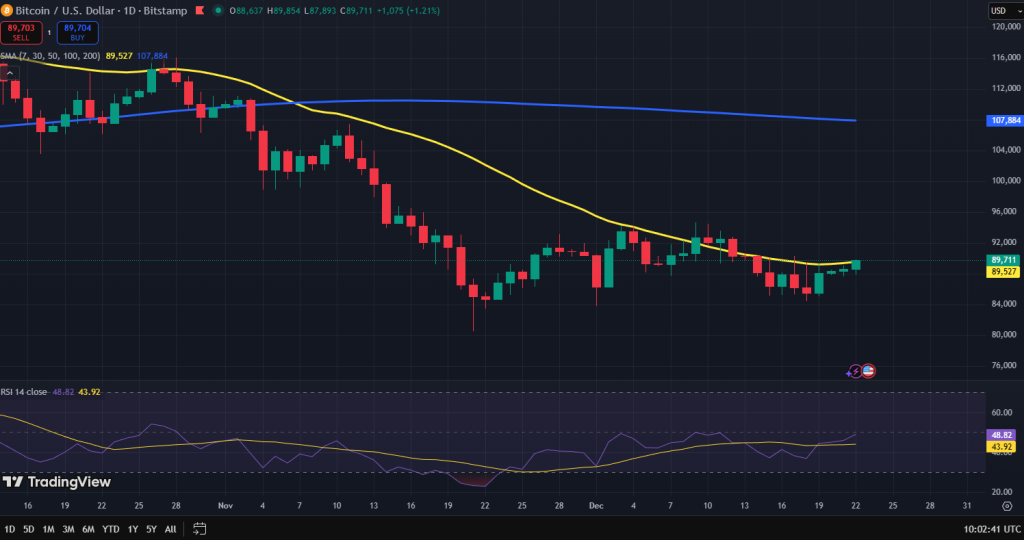Switch to the All time range
Screen dimensions: 1024x540
point(170,529)
